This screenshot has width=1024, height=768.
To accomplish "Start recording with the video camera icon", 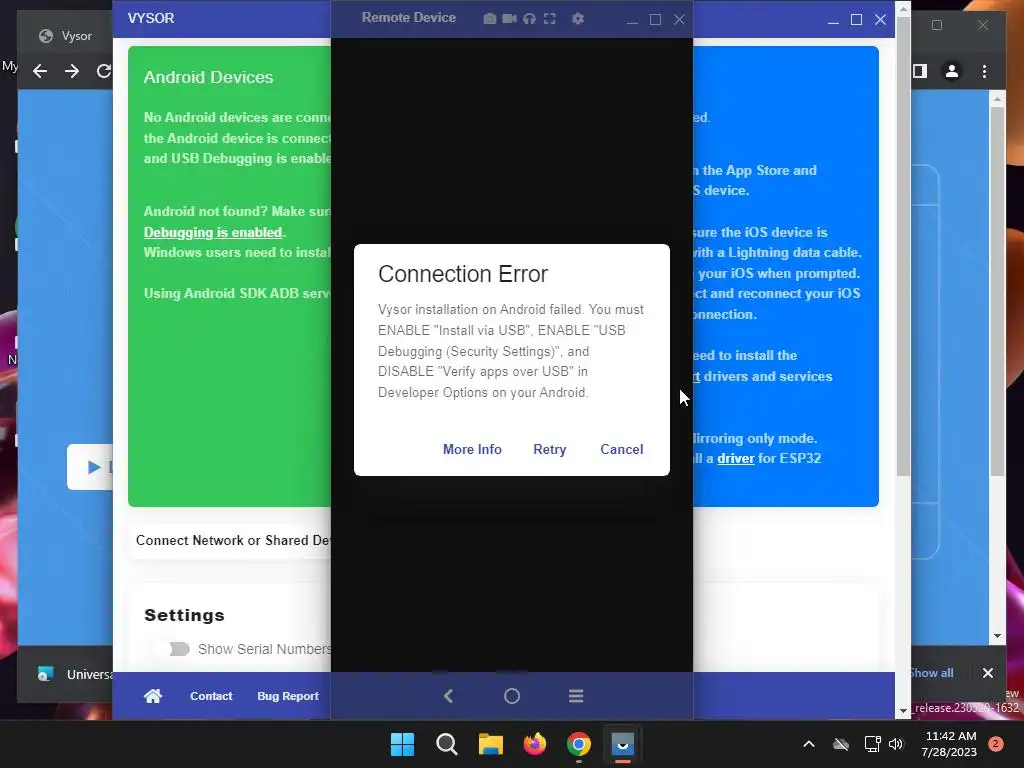I will [509, 19].
